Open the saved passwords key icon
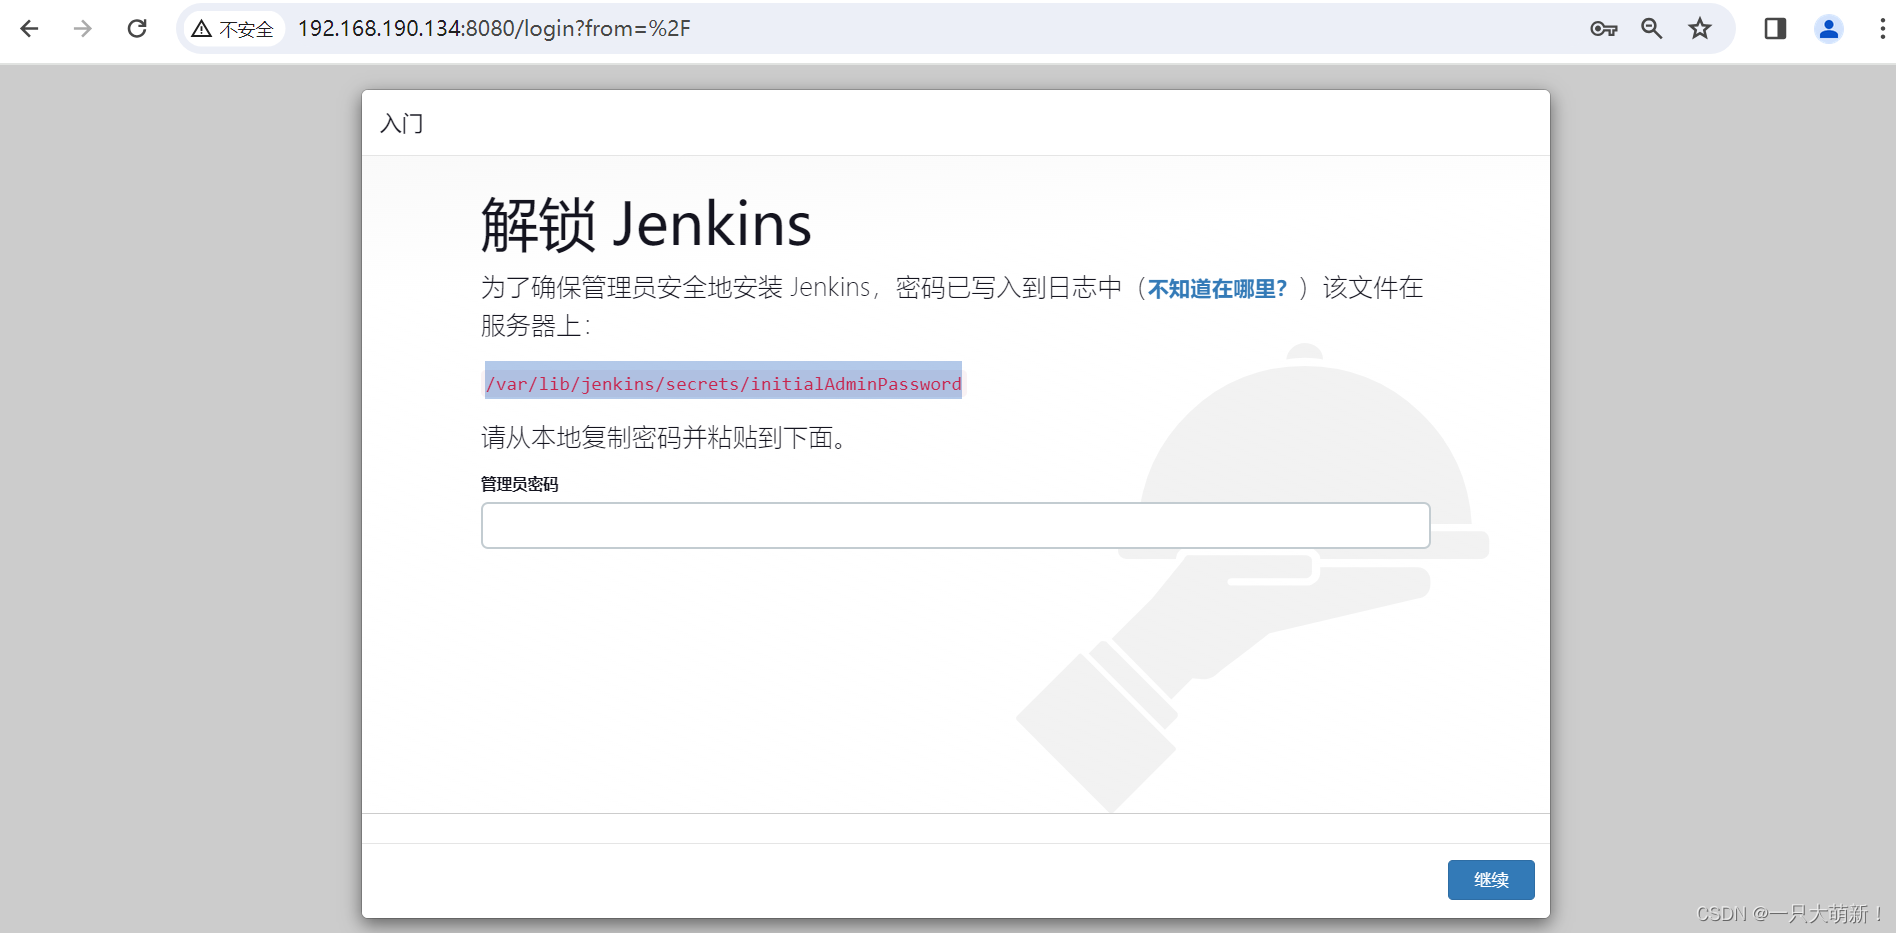The height and width of the screenshot is (933, 1896). [x=1603, y=28]
